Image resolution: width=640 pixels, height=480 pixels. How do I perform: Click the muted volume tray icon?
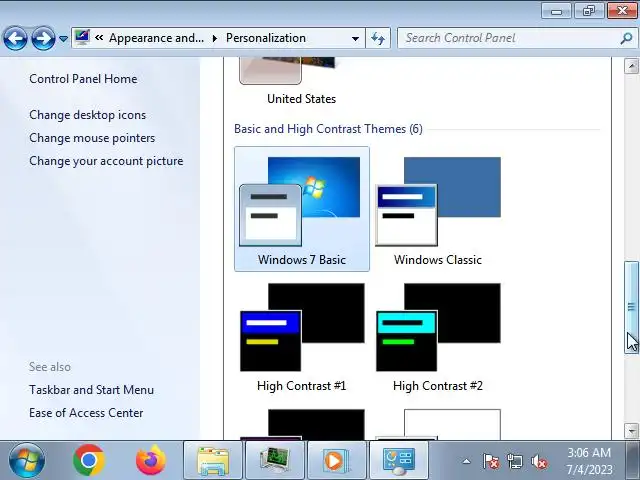click(x=539, y=462)
